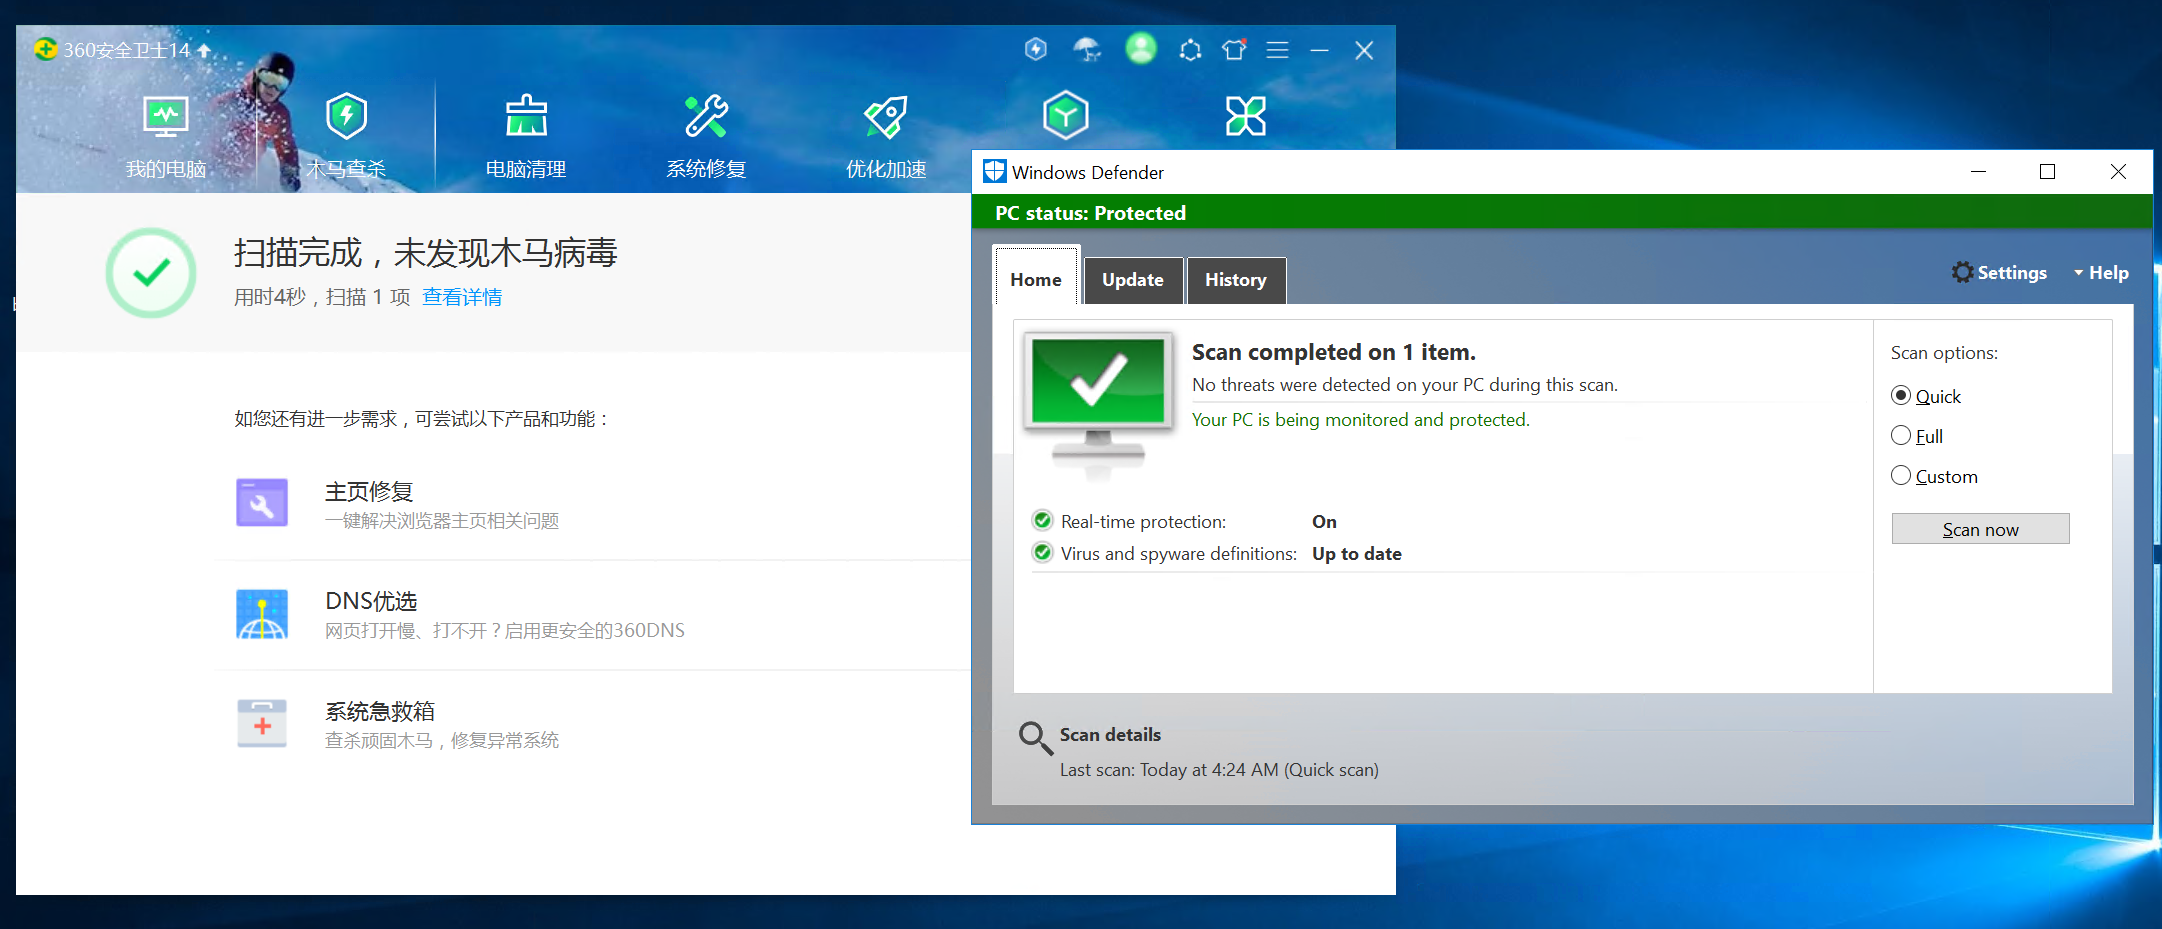Click the four-leaf apps icon in 360 toolbar

1246,116
